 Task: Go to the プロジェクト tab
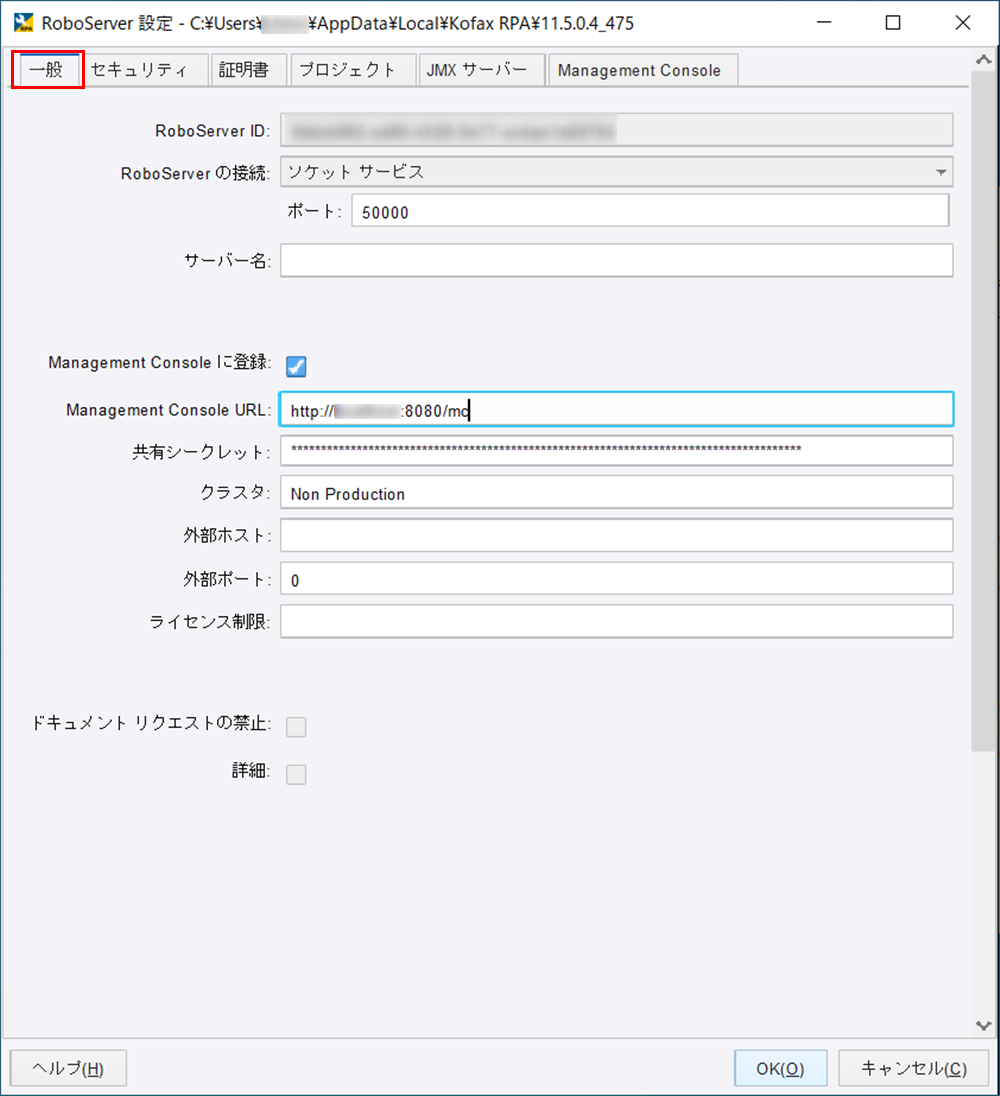pos(353,70)
